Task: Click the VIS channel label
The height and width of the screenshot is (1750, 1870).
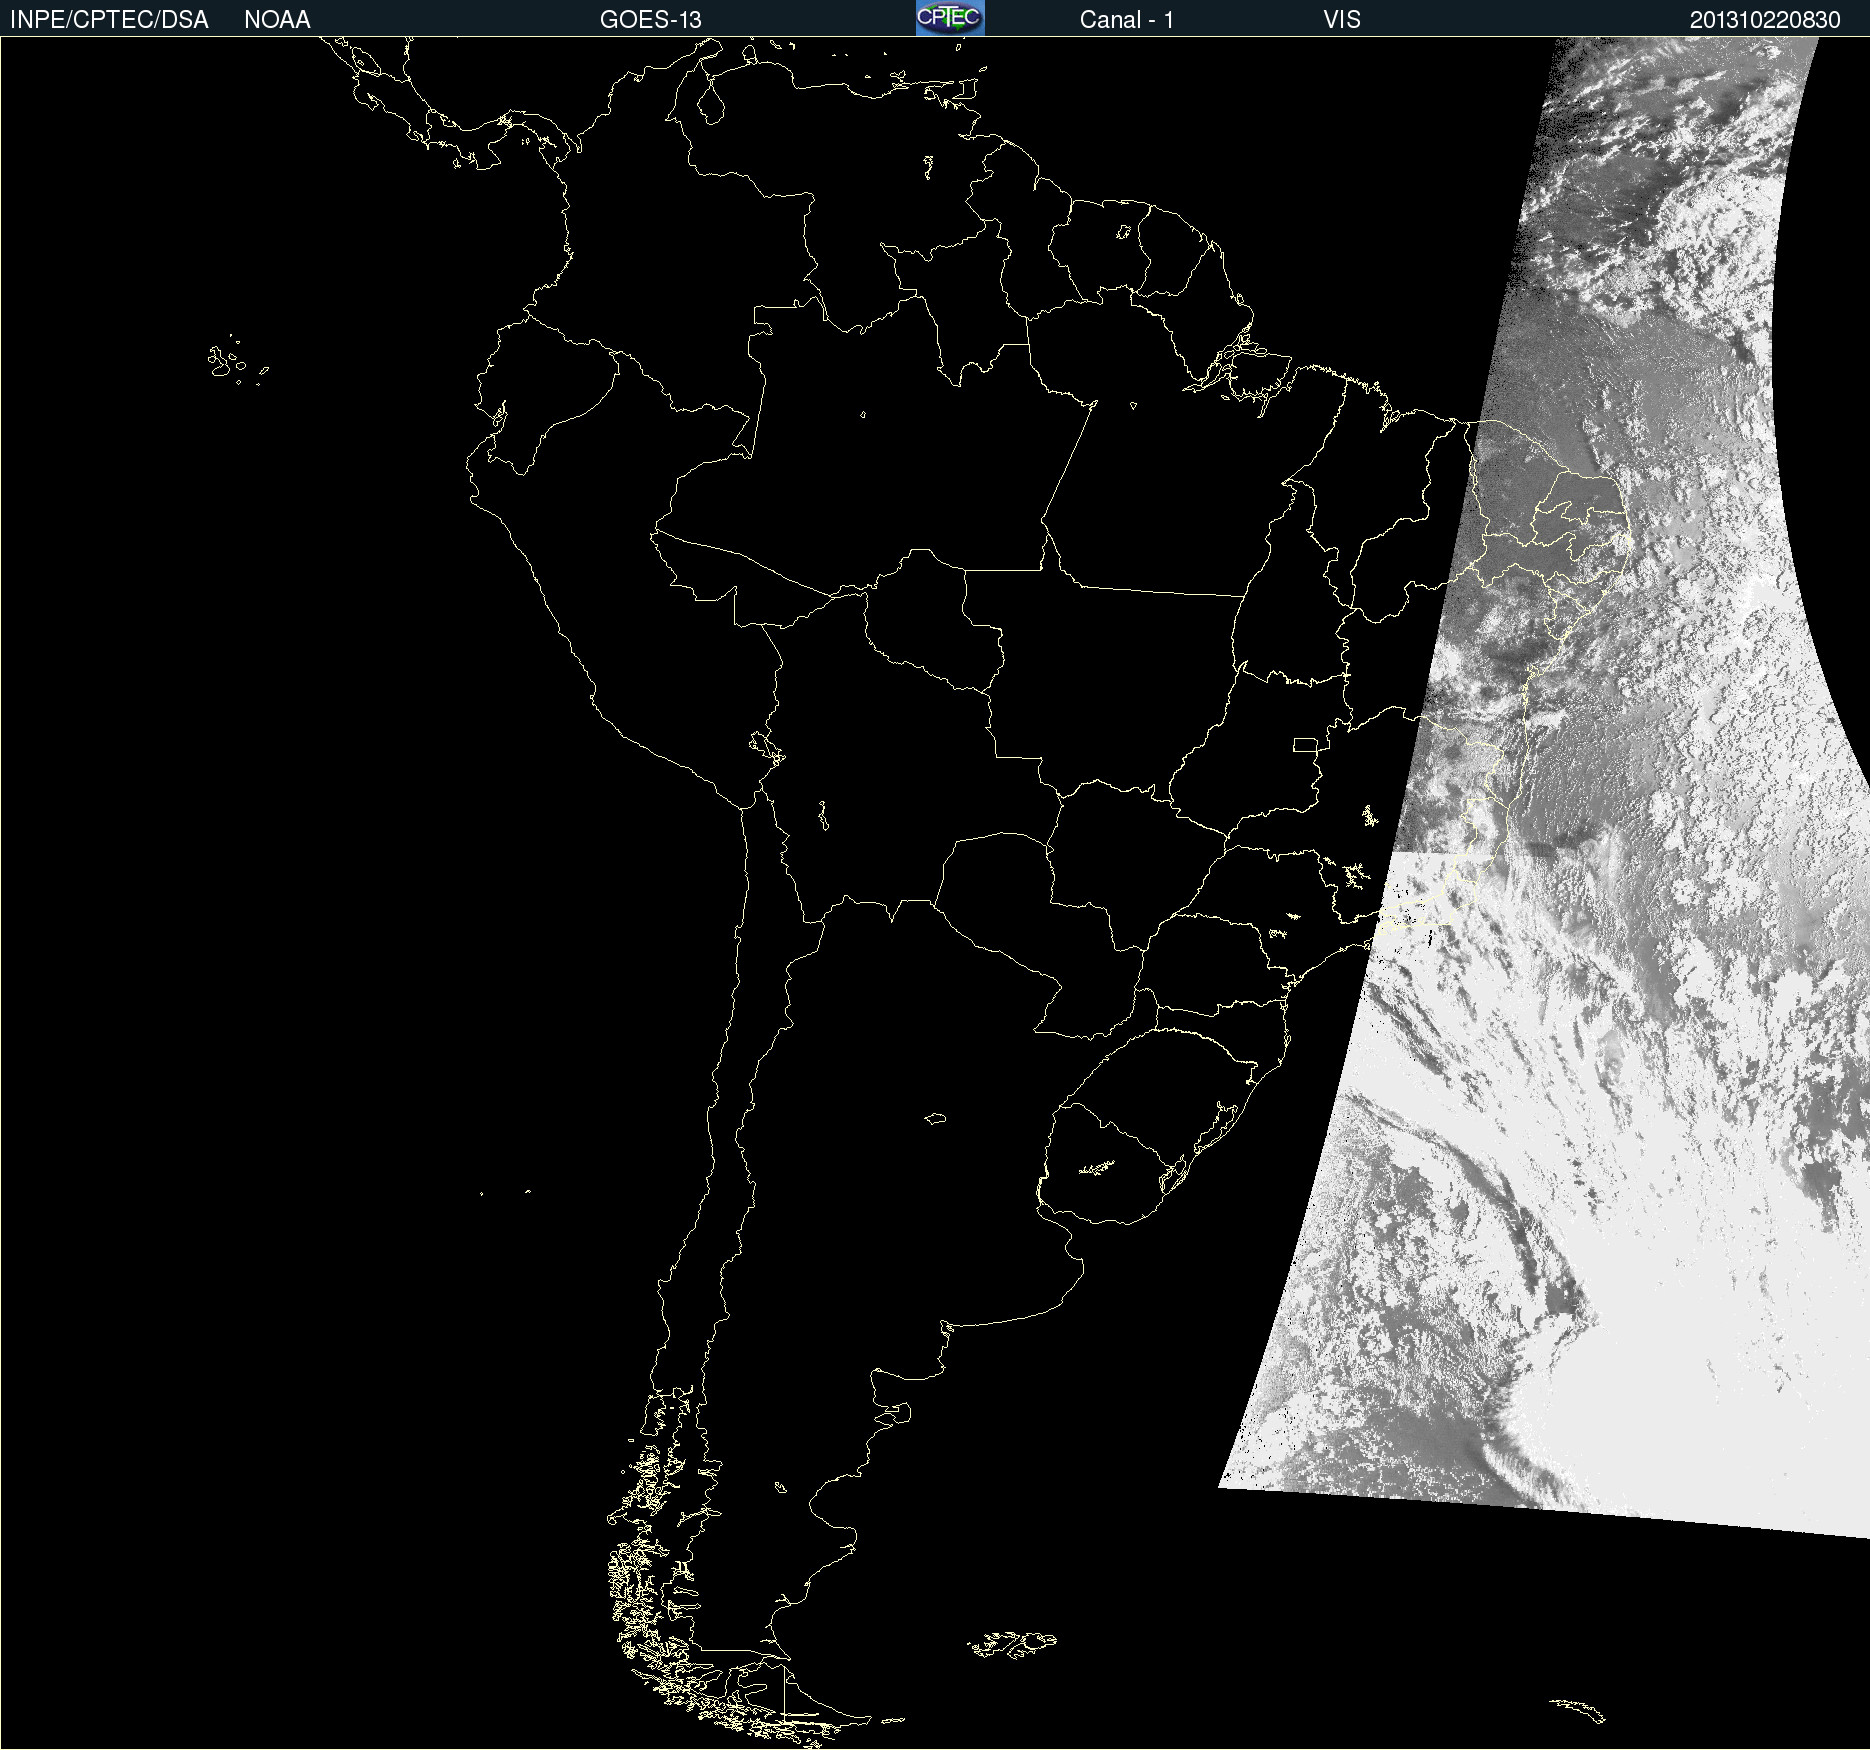Action: point(1342,20)
